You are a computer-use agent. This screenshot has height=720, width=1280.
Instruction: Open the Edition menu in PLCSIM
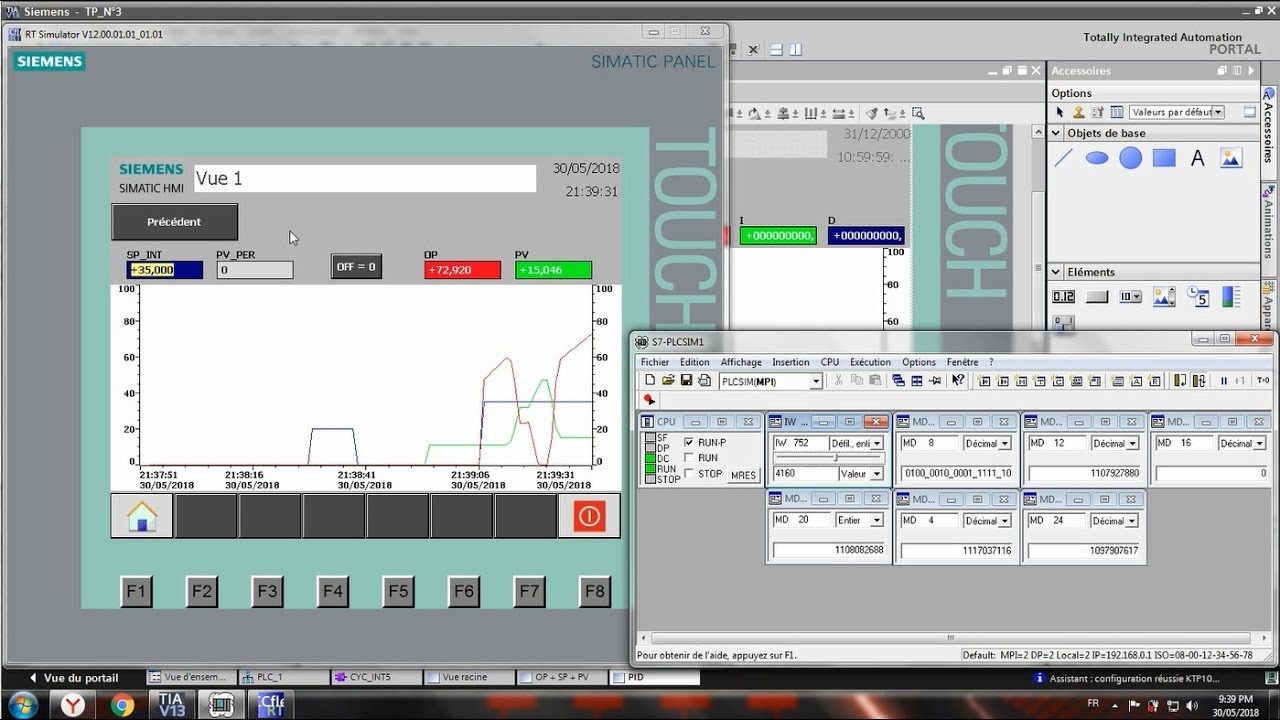pos(694,362)
